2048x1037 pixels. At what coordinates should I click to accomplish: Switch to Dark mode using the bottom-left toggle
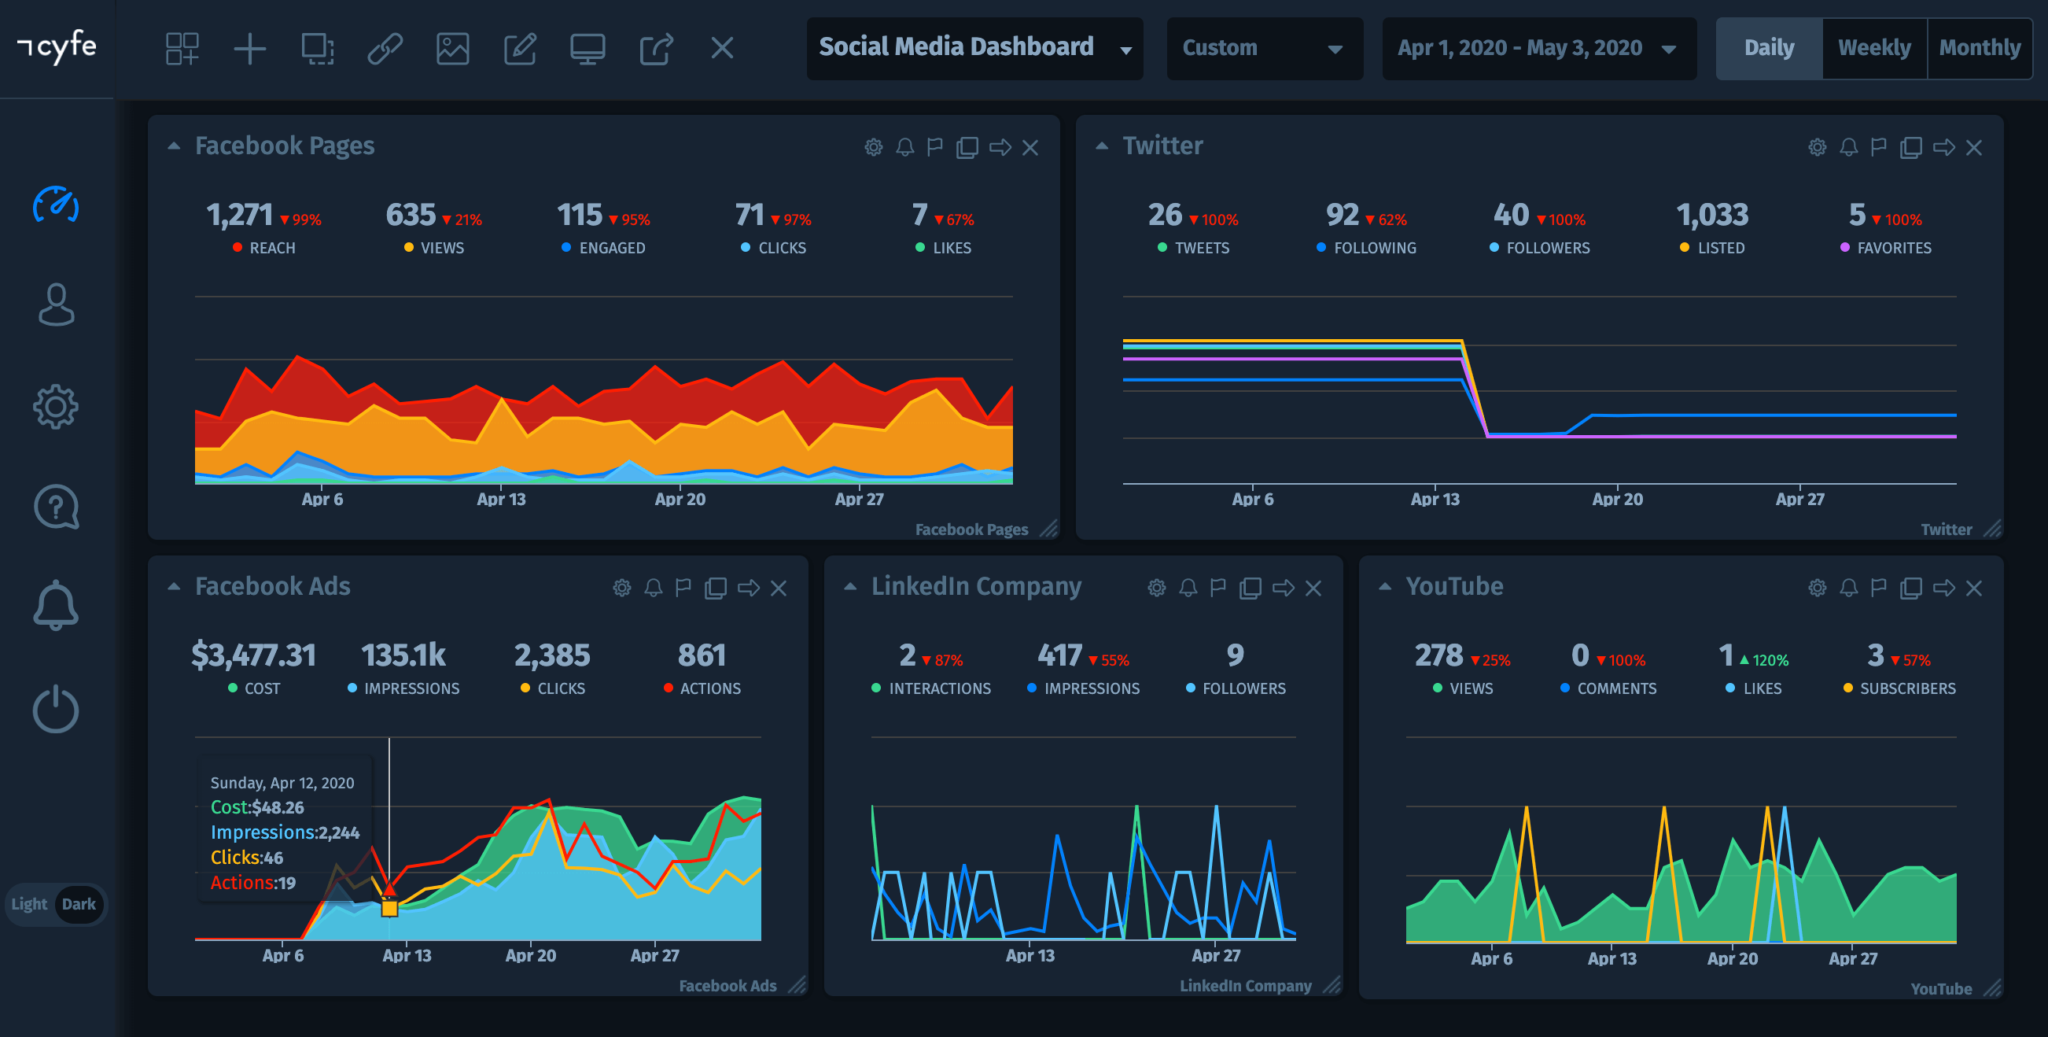pyautogui.click(x=79, y=903)
